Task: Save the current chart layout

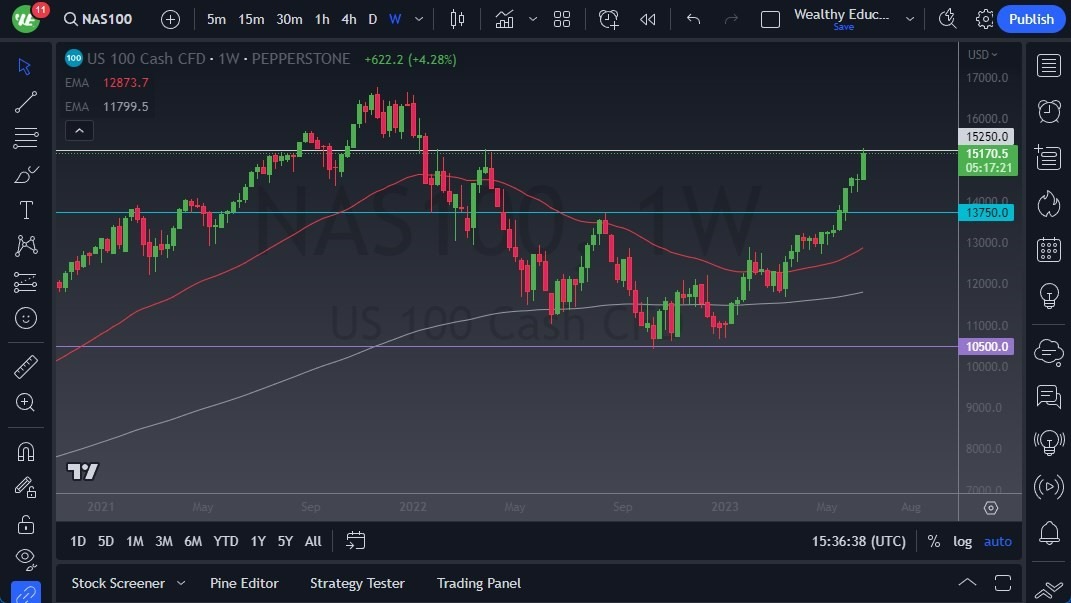Action: (843, 27)
